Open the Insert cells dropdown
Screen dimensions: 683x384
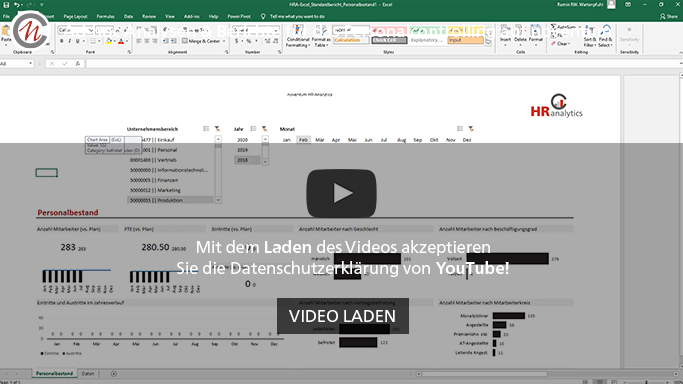505,36
